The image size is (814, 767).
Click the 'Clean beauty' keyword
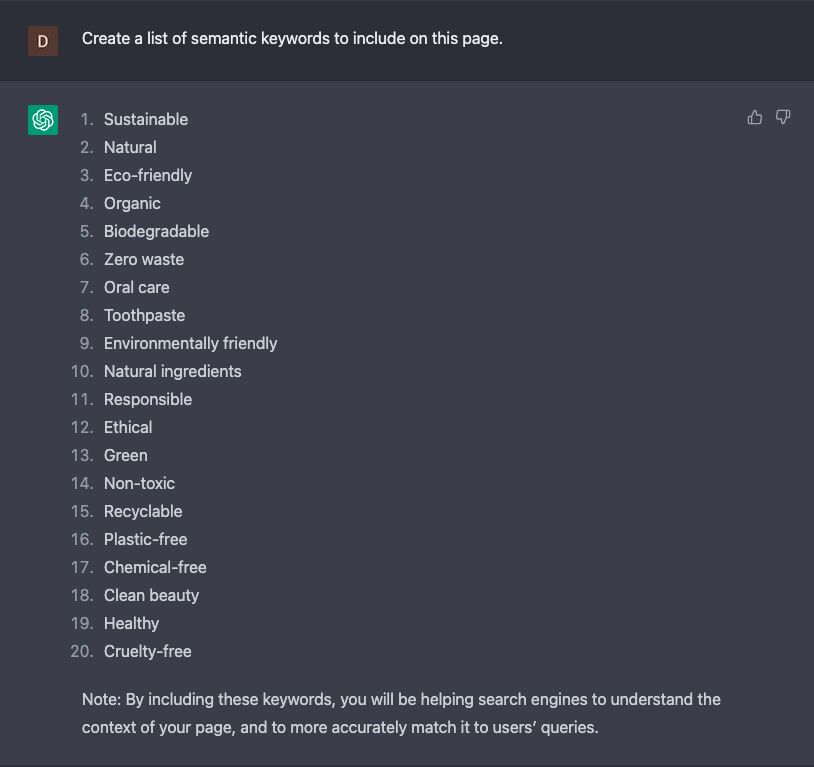151,596
